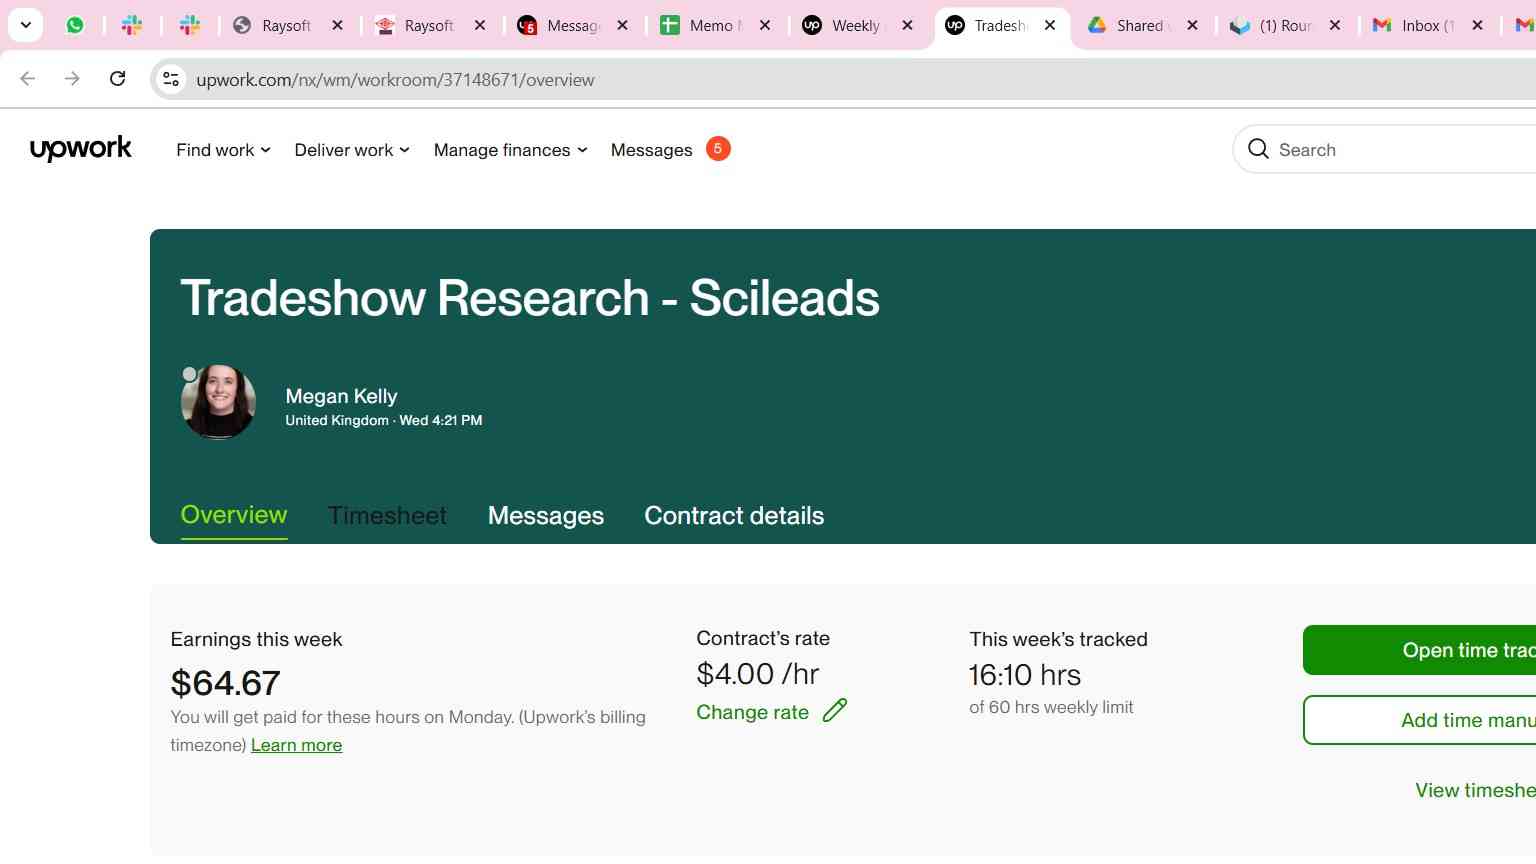Click the red 5 notification badge
Viewport: 1536px width, 864px height.
click(x=718, y=148)
